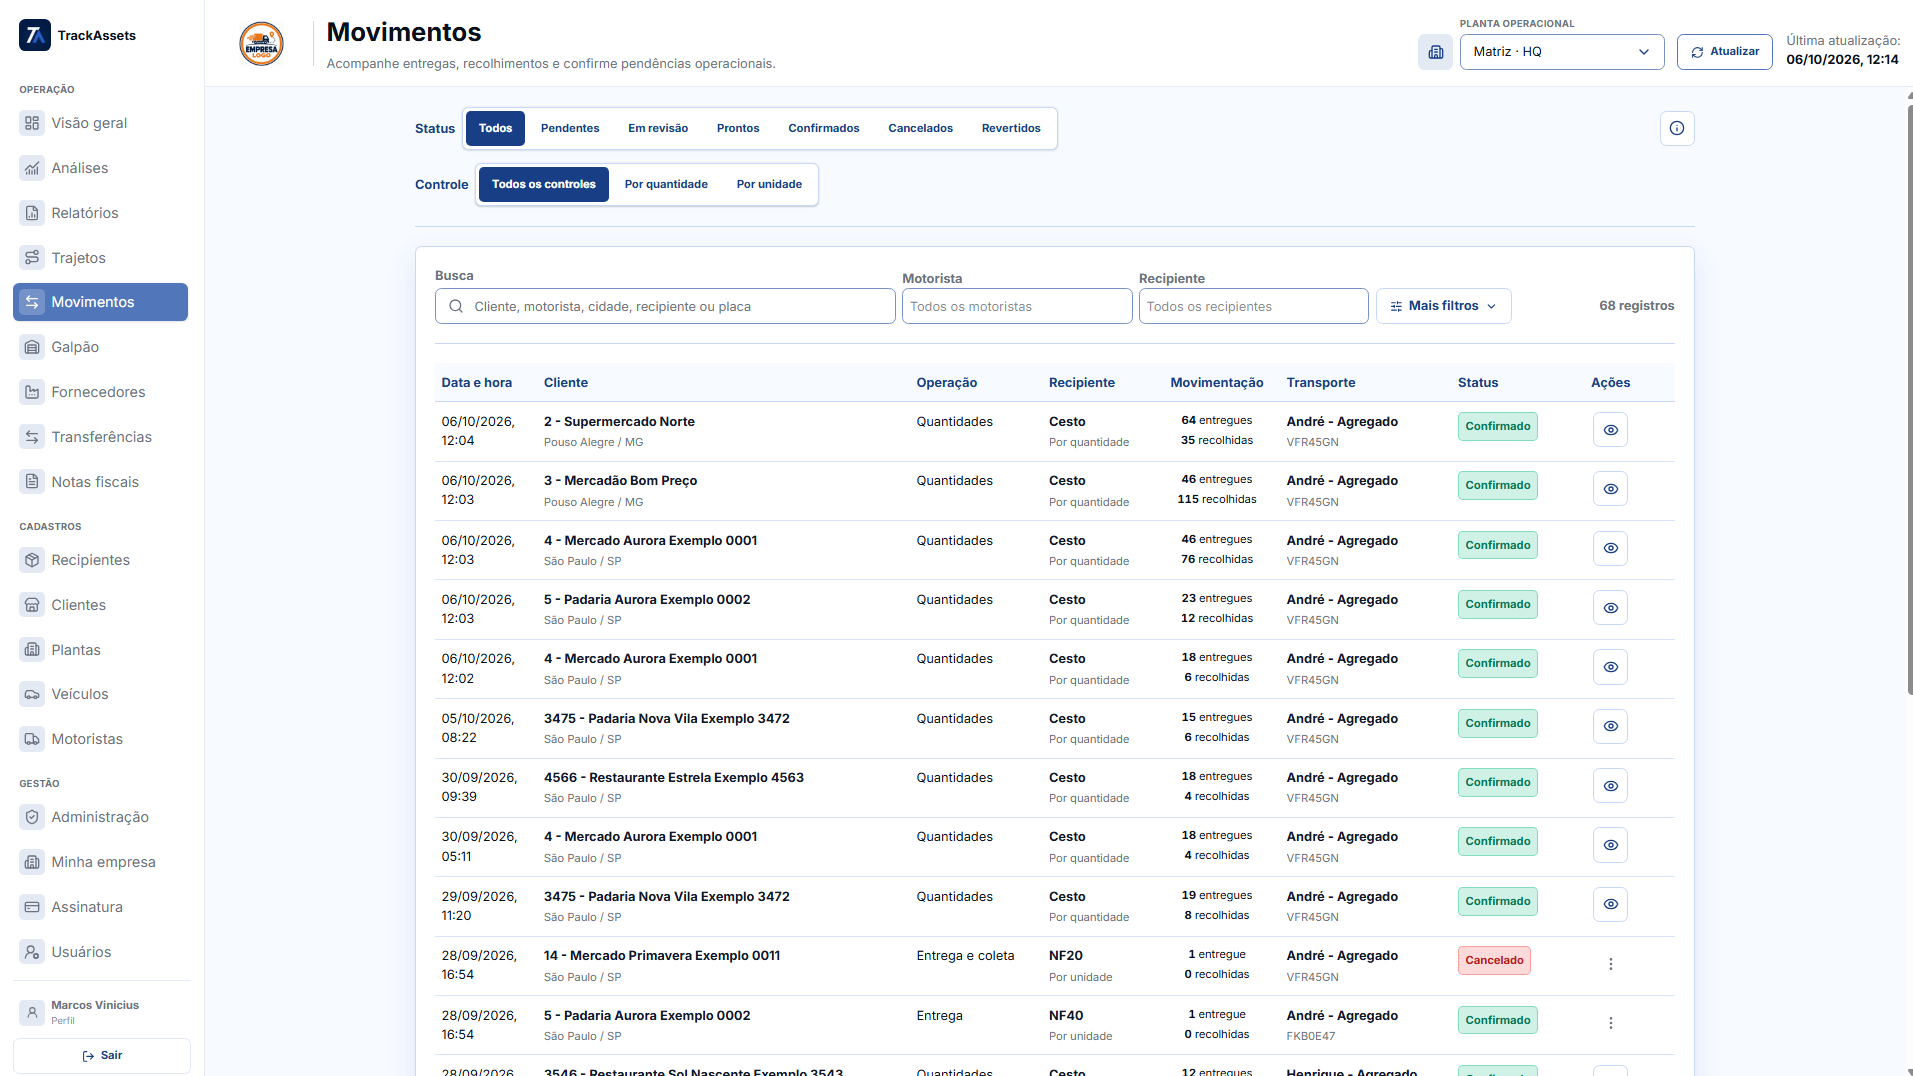The width and height of the screenshot is (1913, 1076).
Task: Open the Visão geral dashboard icon
Action: point(32,123)
